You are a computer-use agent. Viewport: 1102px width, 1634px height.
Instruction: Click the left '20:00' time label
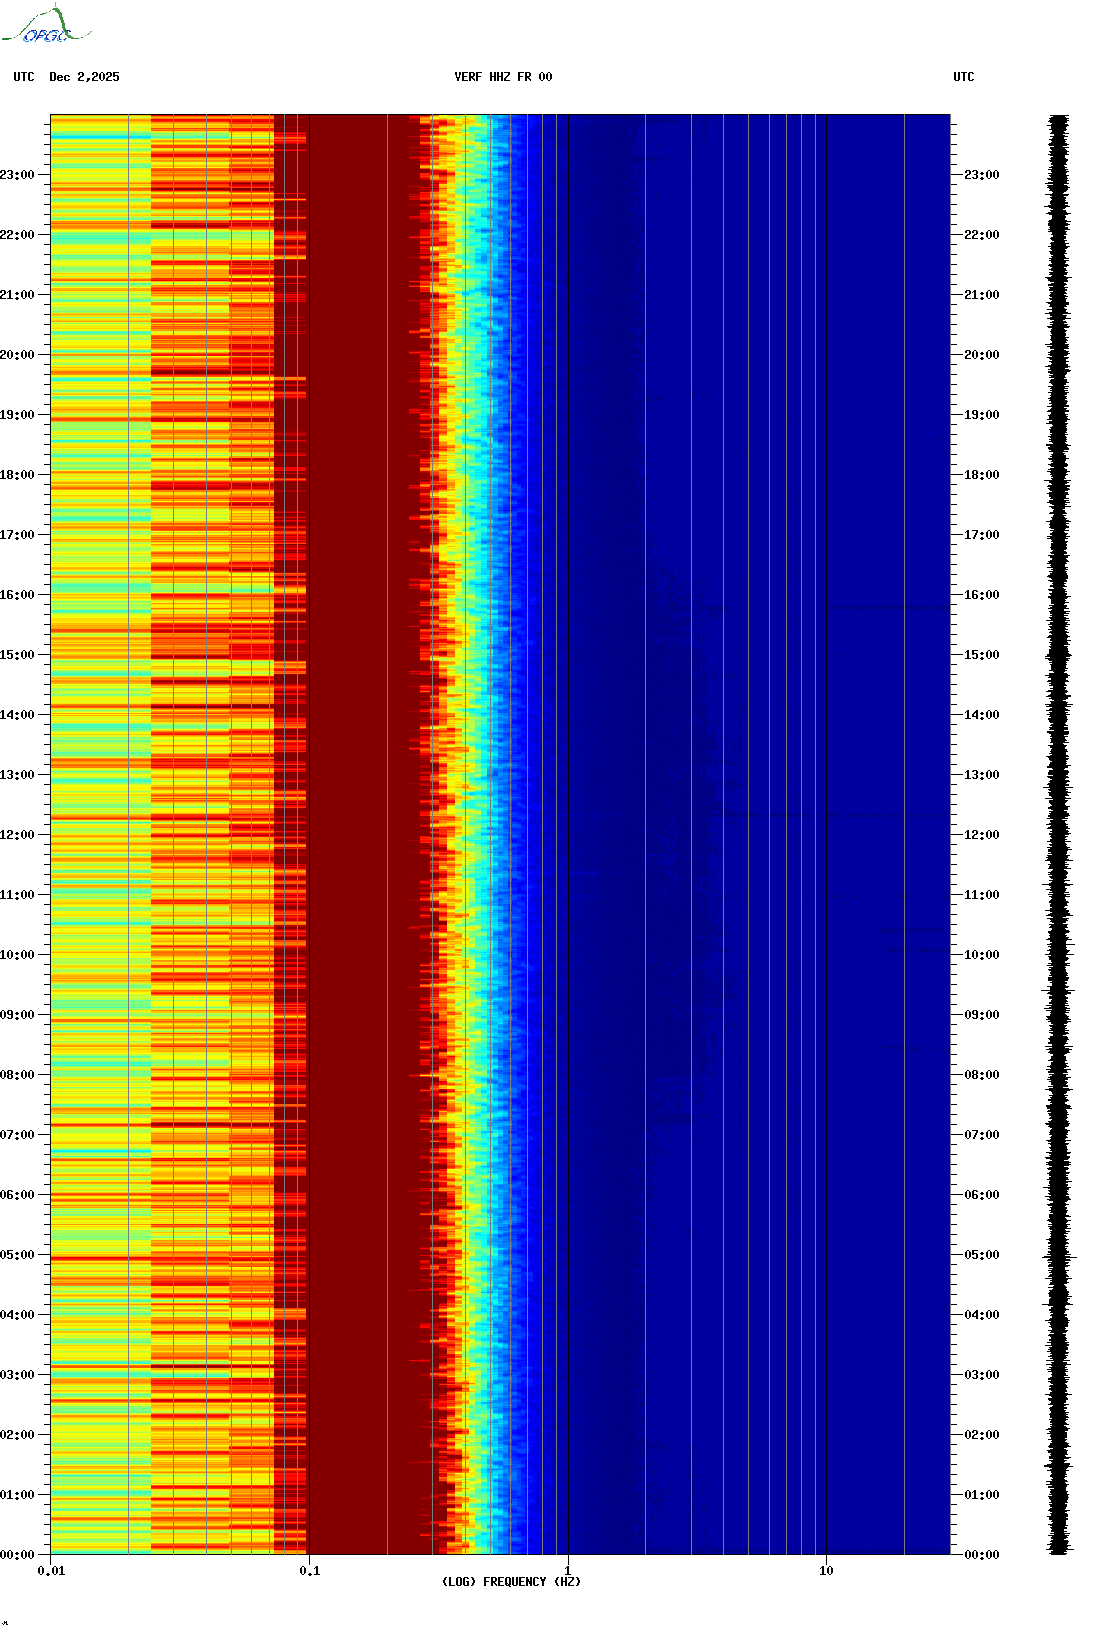[17, 355]
